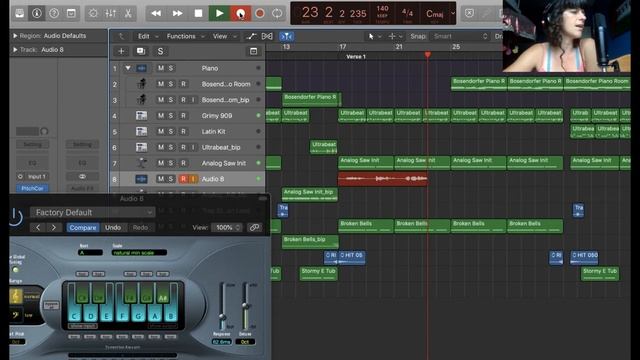
Task: Select the red Audio 8 recording region
Action: (383, 179)
